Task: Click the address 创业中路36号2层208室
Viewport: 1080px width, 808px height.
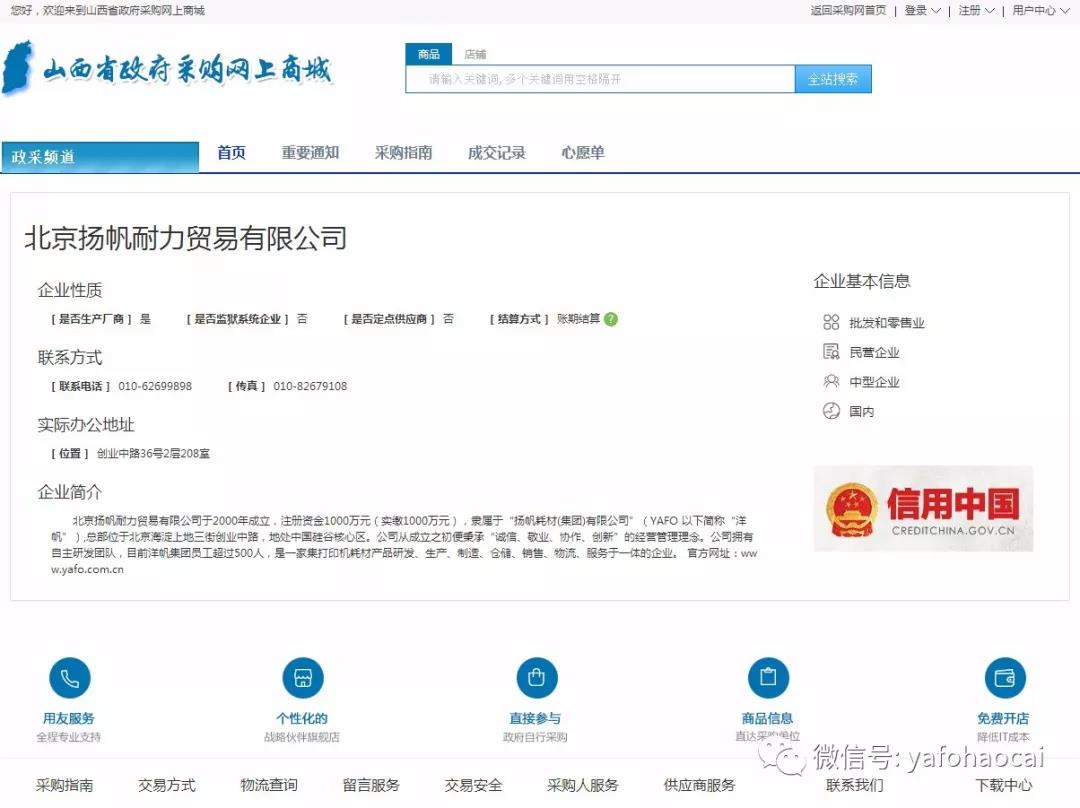Action: click(153, 453)
